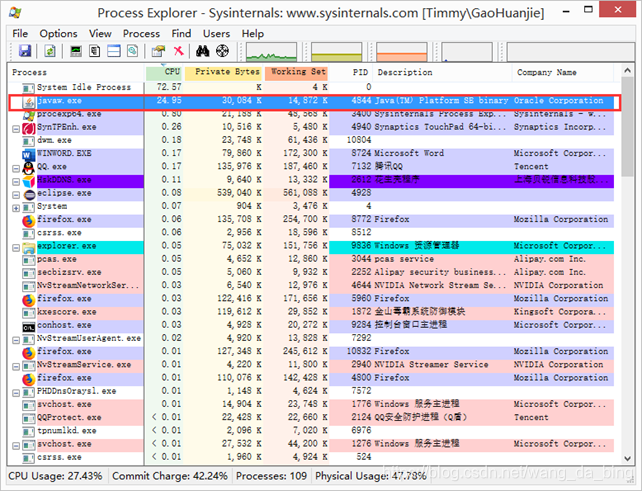642x491 pixels.
Task: Collapse the PHDDnsOraysl.exe tree node
Action: coord(16,393)
